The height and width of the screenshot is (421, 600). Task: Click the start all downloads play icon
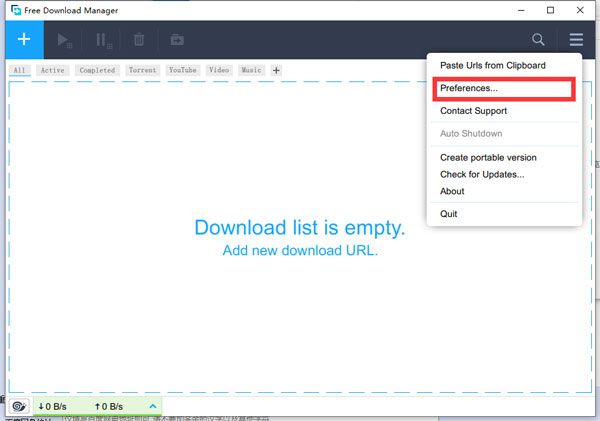coord(64,40)
